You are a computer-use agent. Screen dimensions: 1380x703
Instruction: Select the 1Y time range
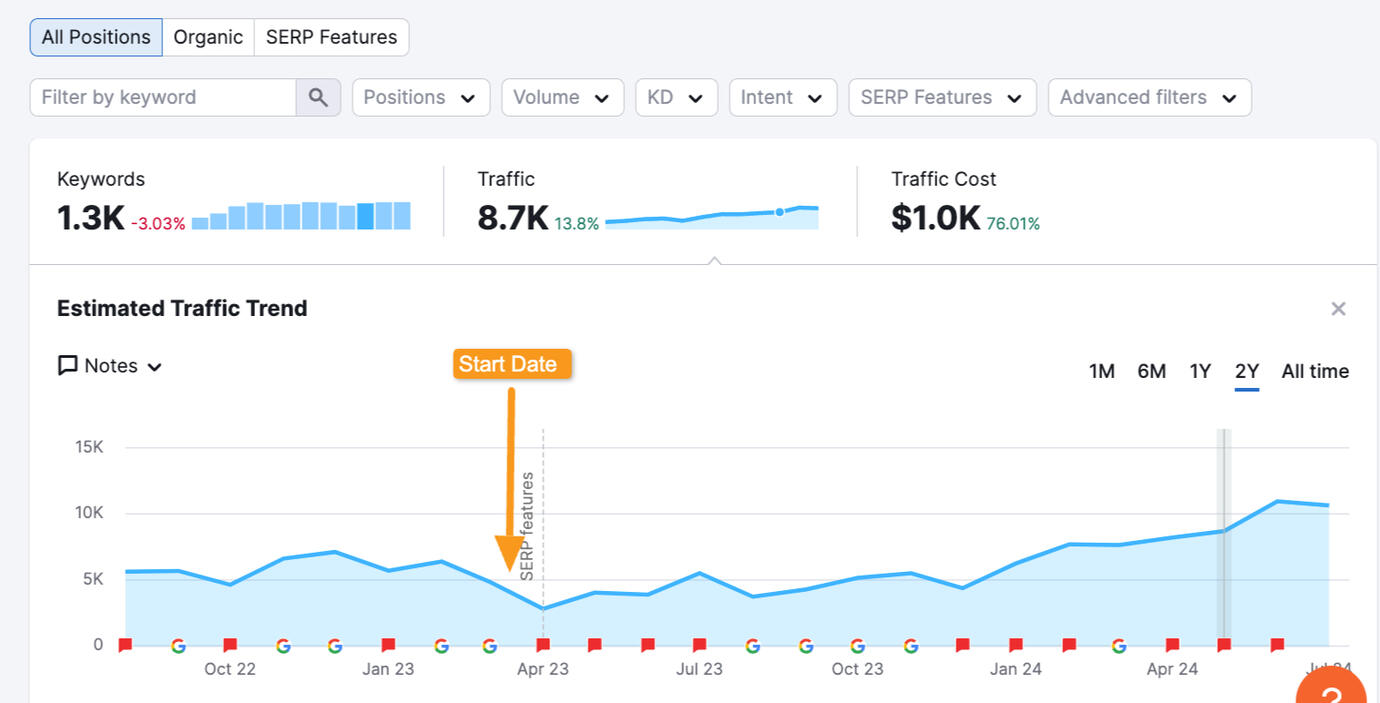point(1200,371)
